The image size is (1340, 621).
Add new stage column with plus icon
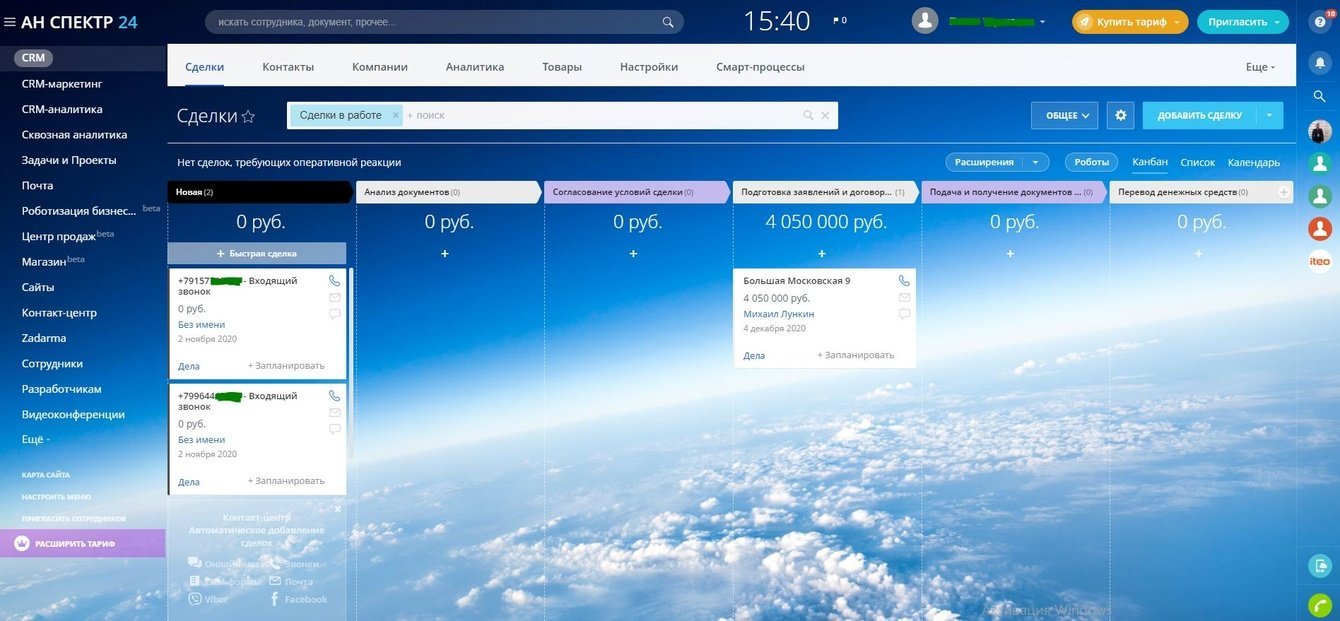click(x=1284, y=192)
